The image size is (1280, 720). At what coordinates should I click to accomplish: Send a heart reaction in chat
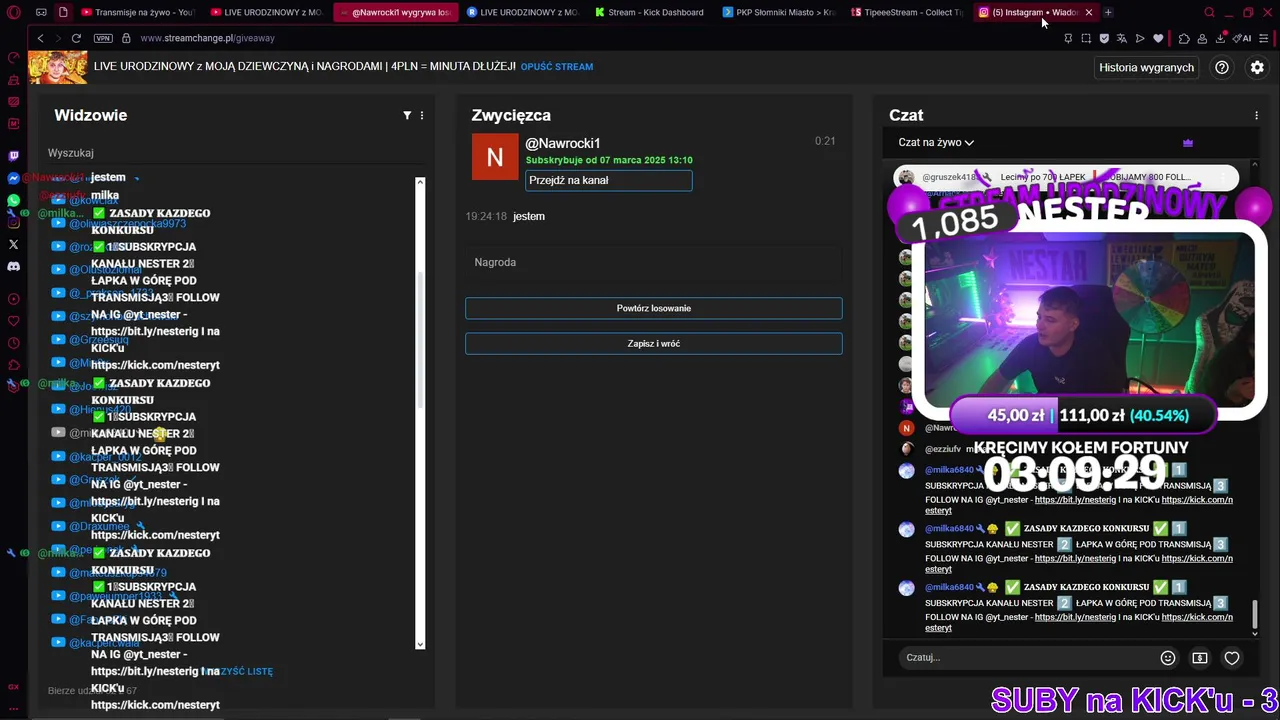pos(1232,657)
